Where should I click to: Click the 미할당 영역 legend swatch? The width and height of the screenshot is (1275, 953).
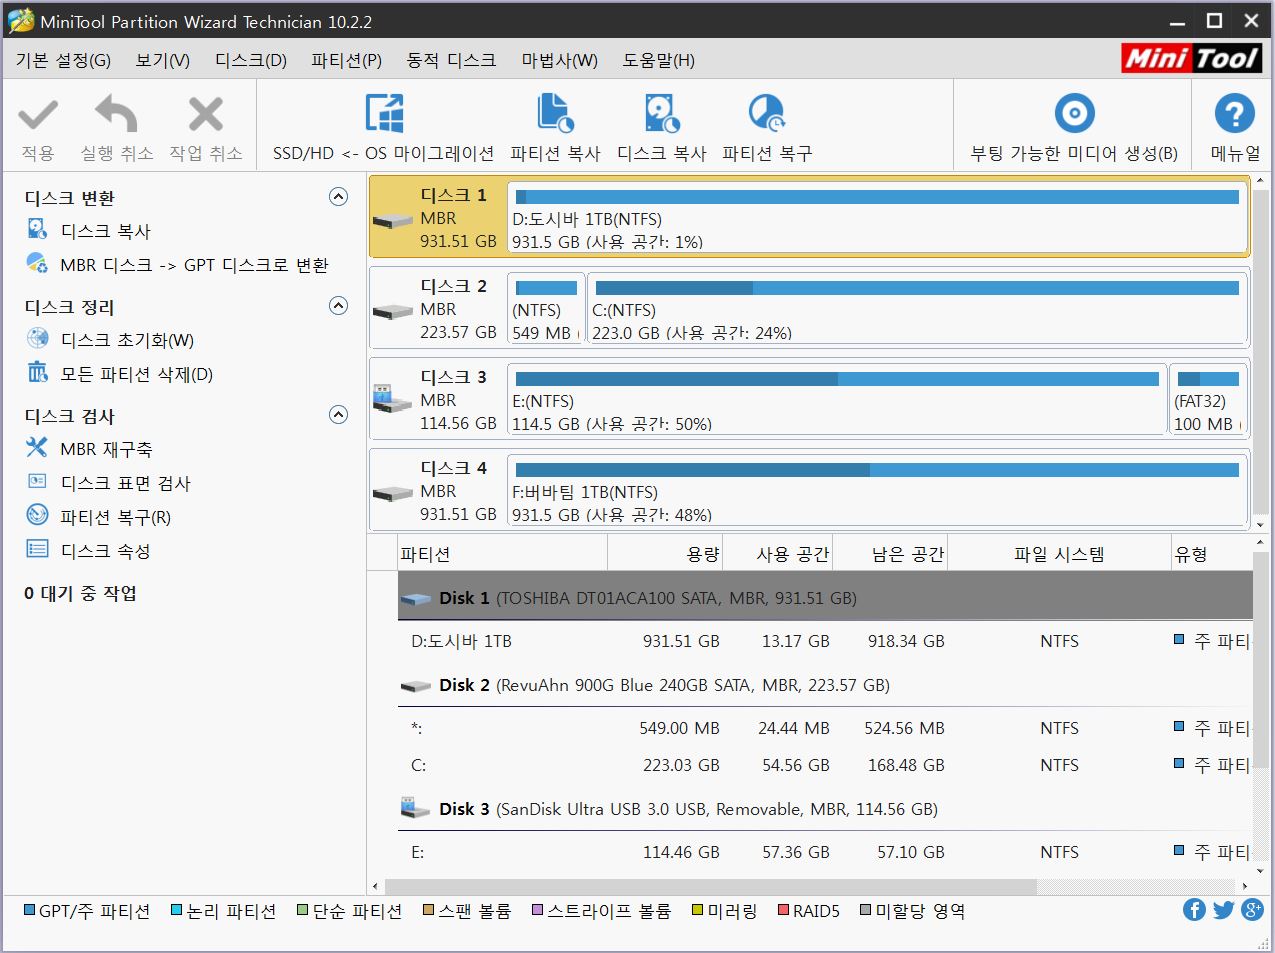(866, 910)
